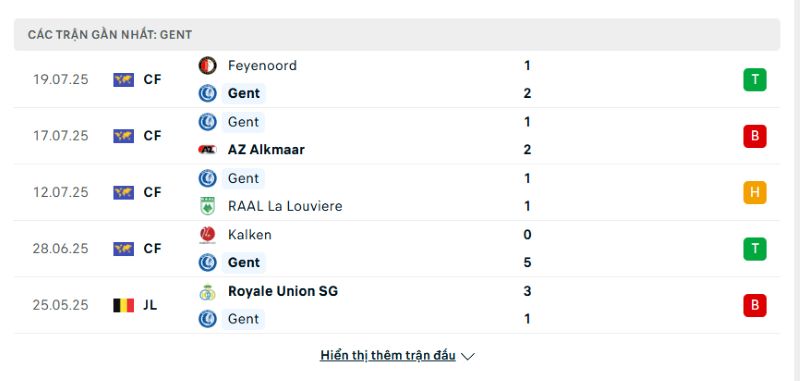The image size is (800, 381).
Task: Open the Royale Union SG team link
Action: pyautogui.click(x=283, y=291)
